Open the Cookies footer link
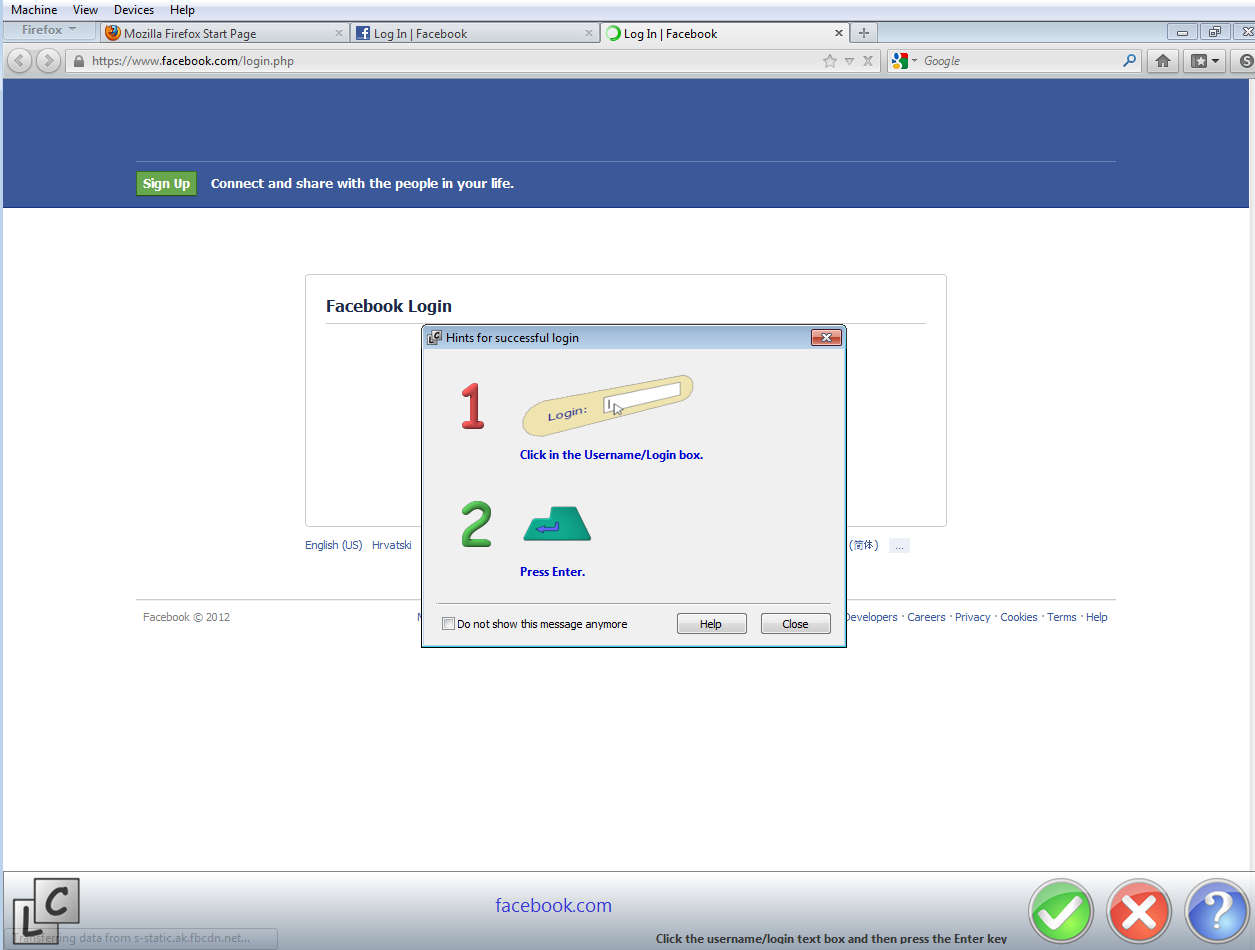 tap(1019, 618)
